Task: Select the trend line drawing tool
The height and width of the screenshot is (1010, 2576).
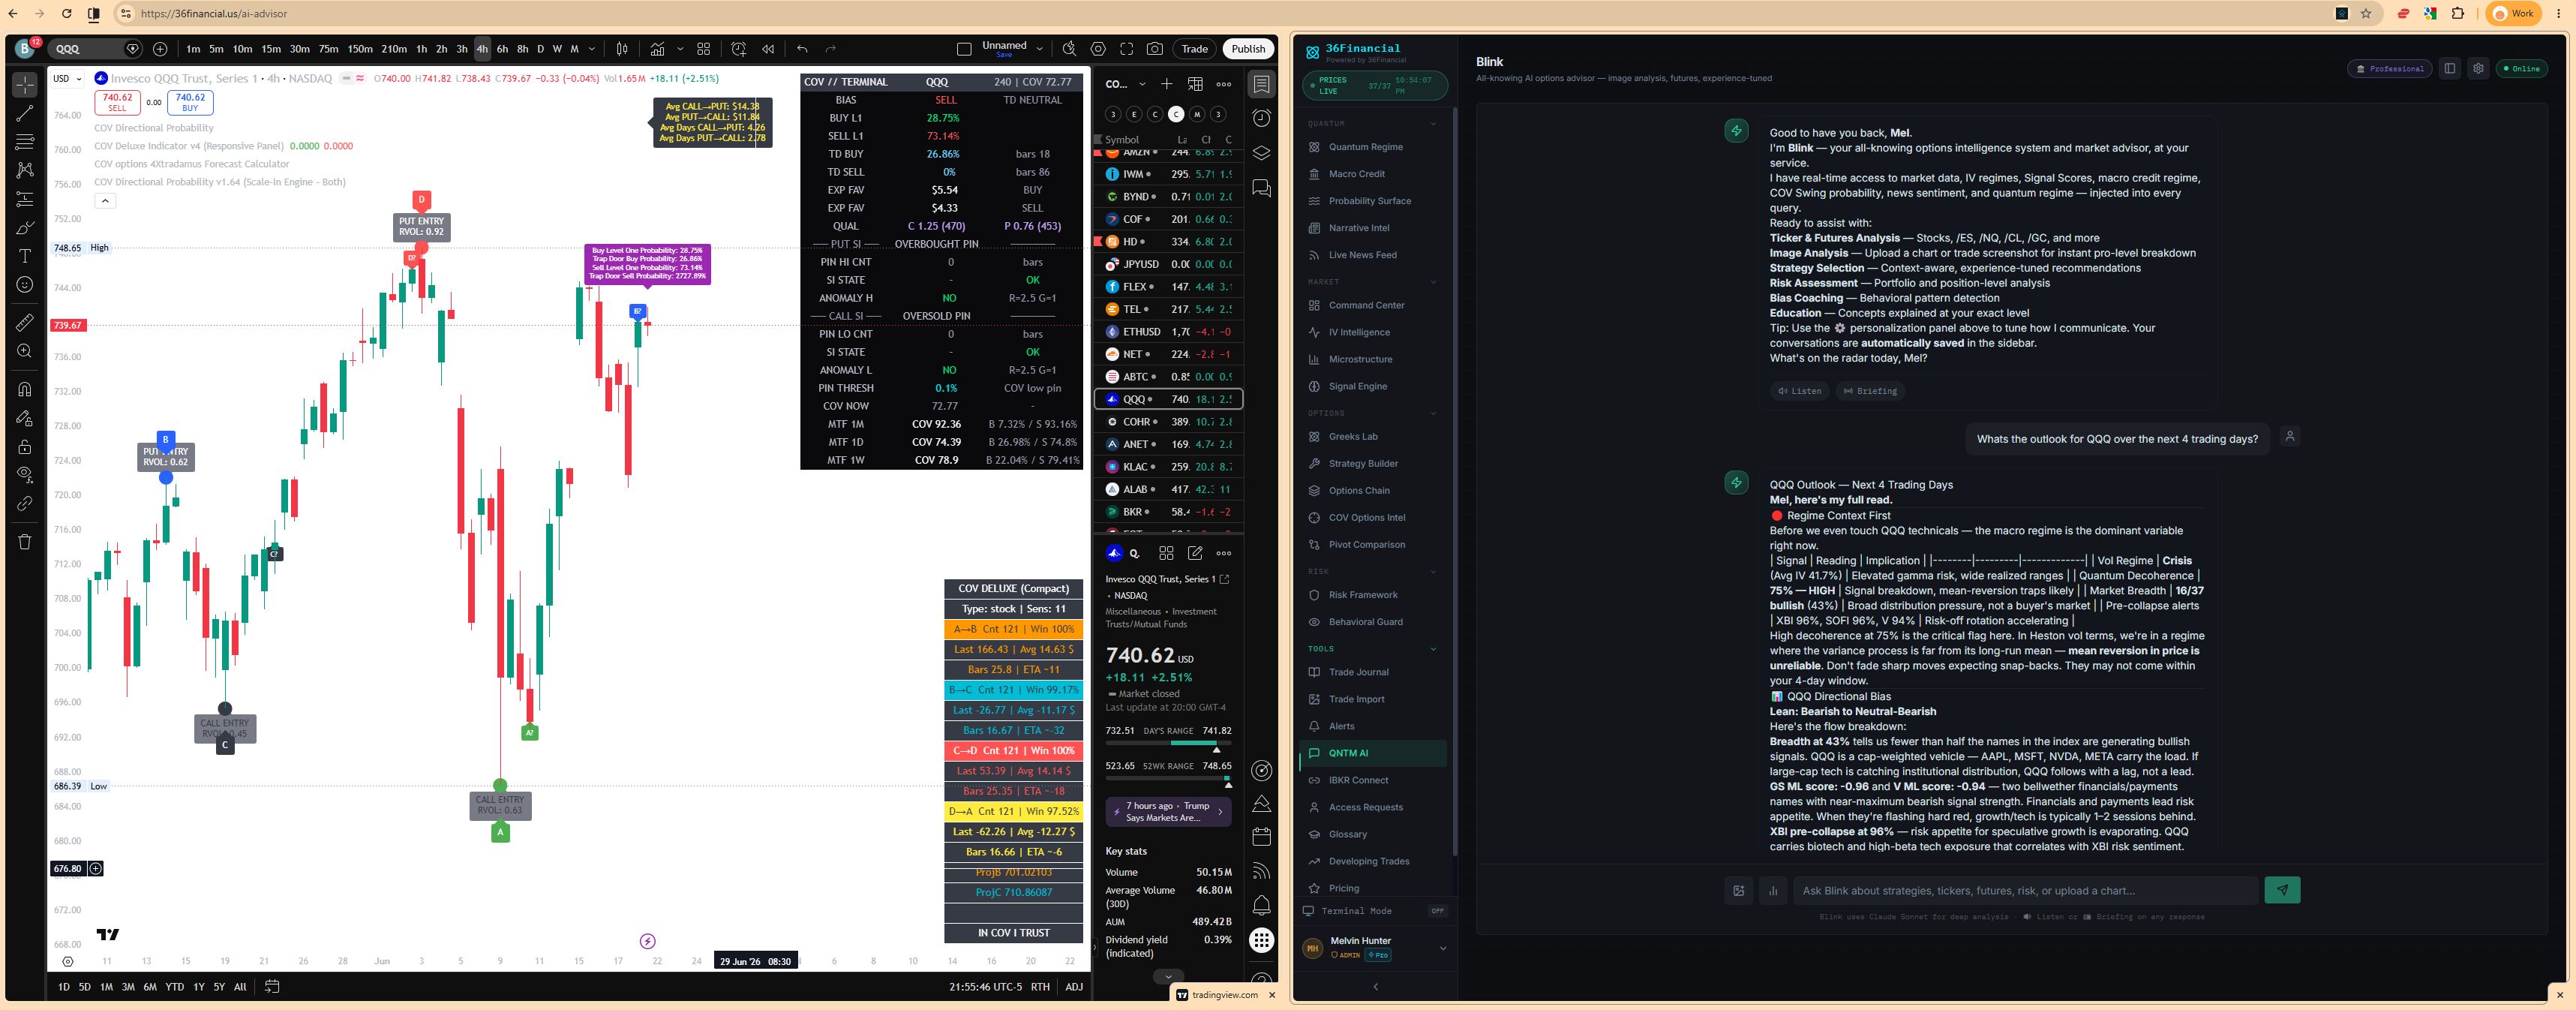Action: pos(25,113)
